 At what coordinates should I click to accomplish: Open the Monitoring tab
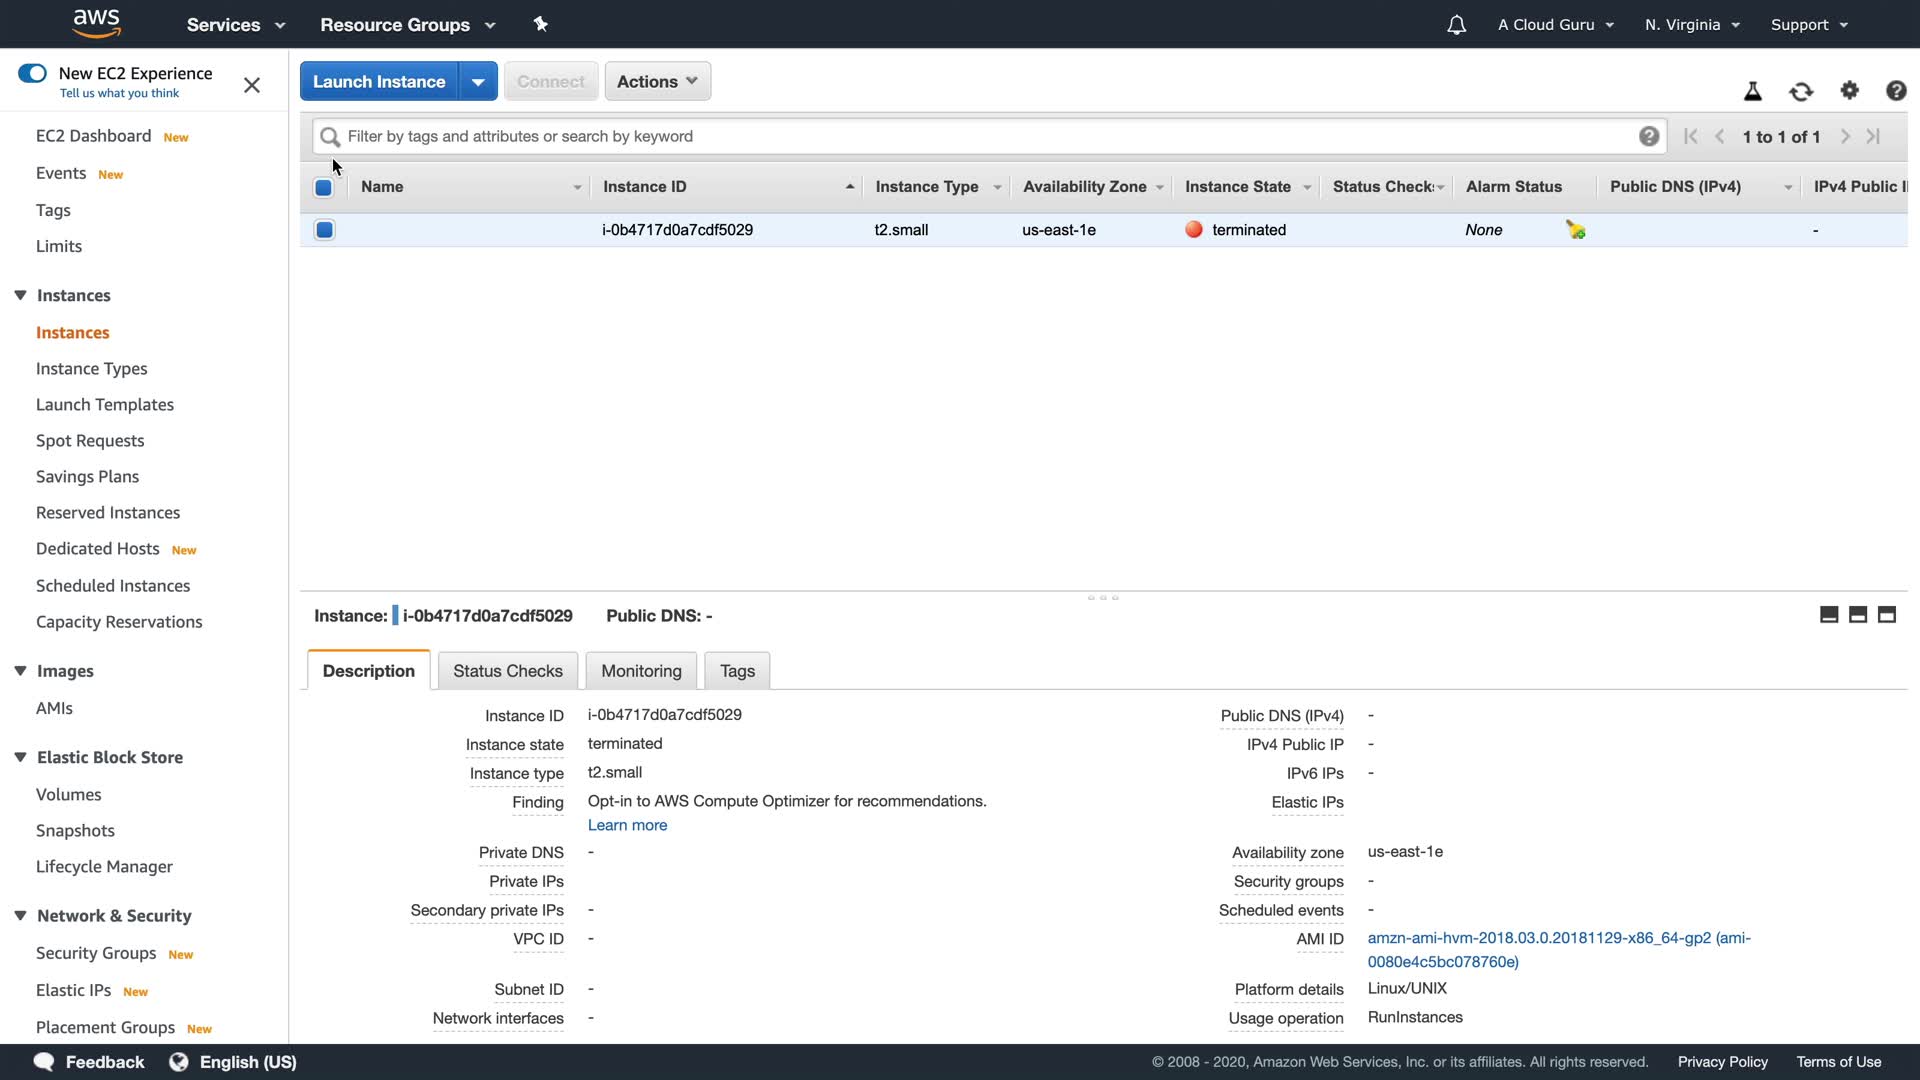641,671
